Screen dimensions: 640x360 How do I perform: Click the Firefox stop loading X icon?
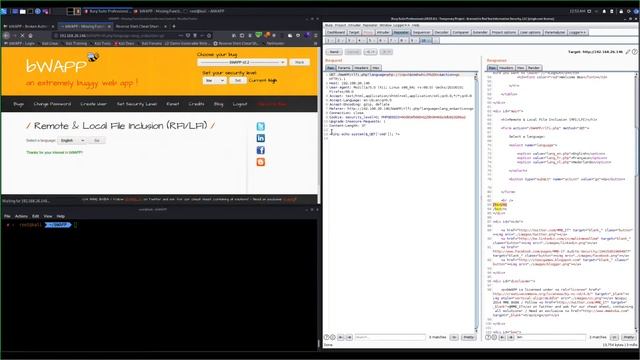(x=22, y=36)
